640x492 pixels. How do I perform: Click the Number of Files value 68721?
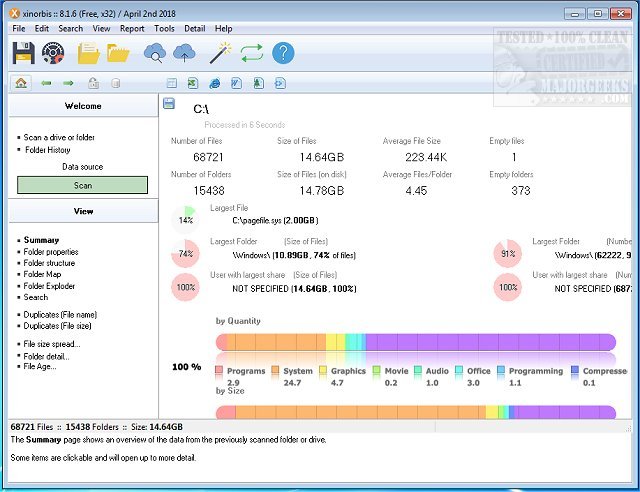click(x=208, y=157)
